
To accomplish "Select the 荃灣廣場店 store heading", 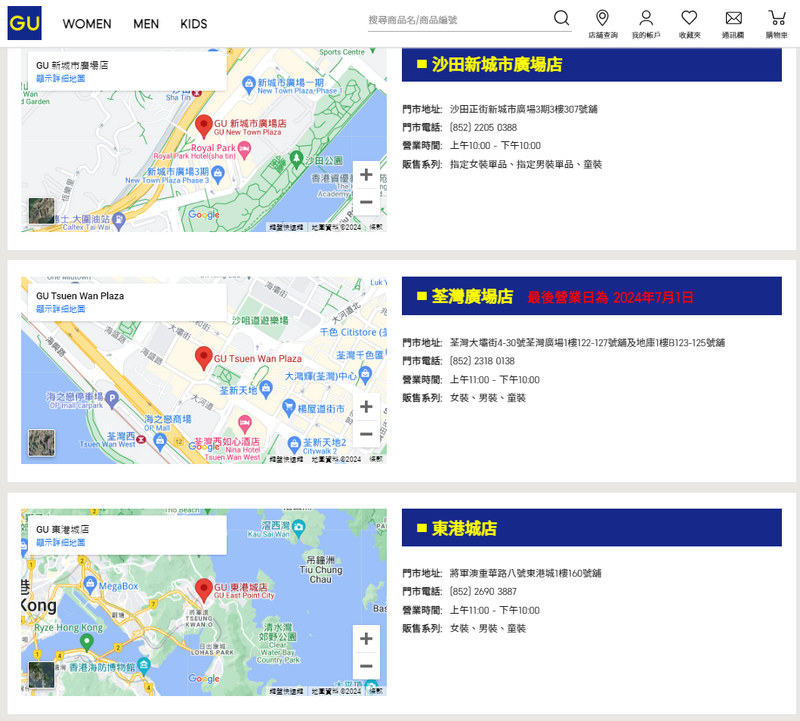I will tap(472, 296).
